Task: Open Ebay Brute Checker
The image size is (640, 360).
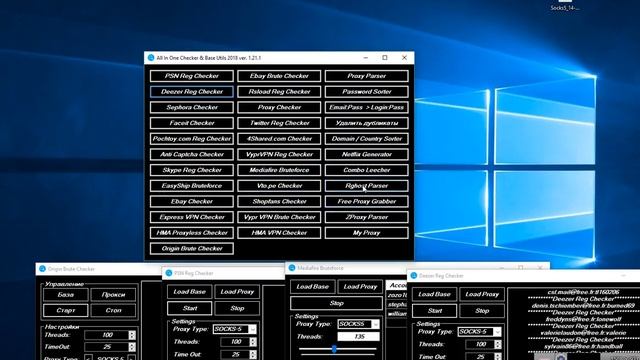Action: [279, 76]
